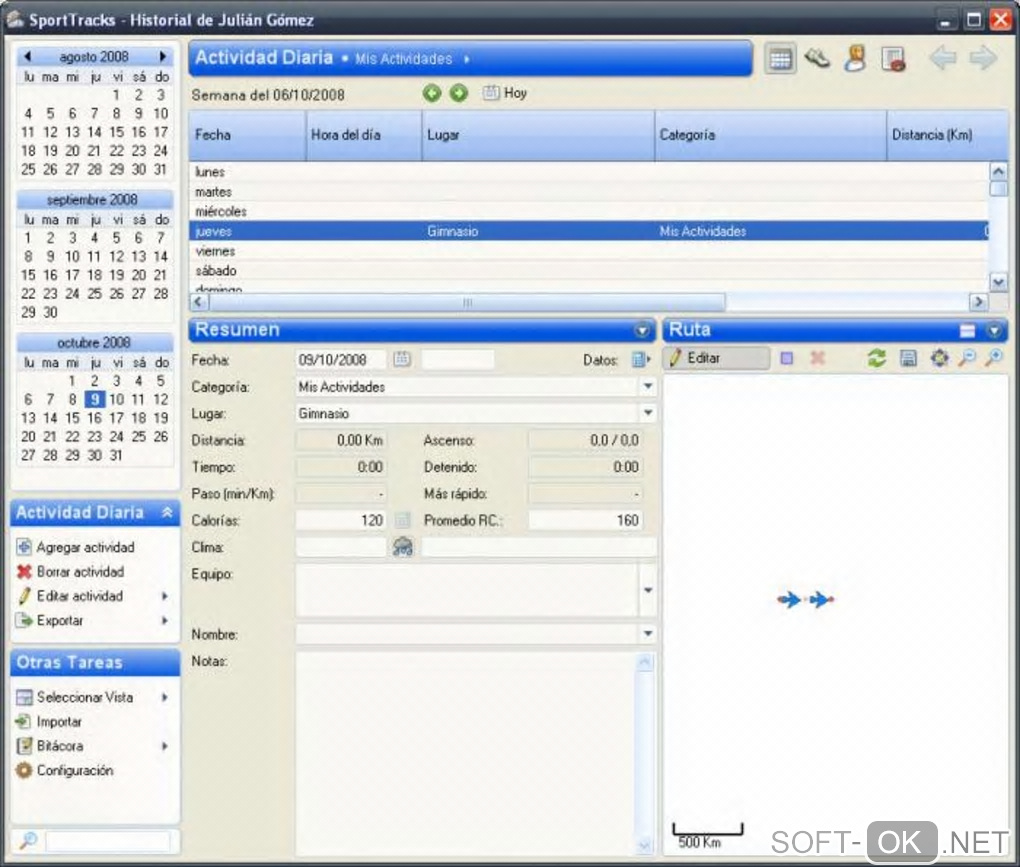Open the Nombre dropdown

[648, 634]
